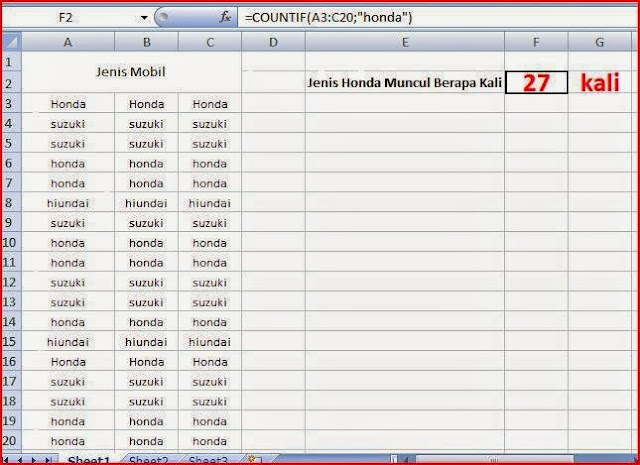The height and width of the screenshot is (465, 640).
Task: Click the previous-sheet navigation arrow
Action: 20,461
